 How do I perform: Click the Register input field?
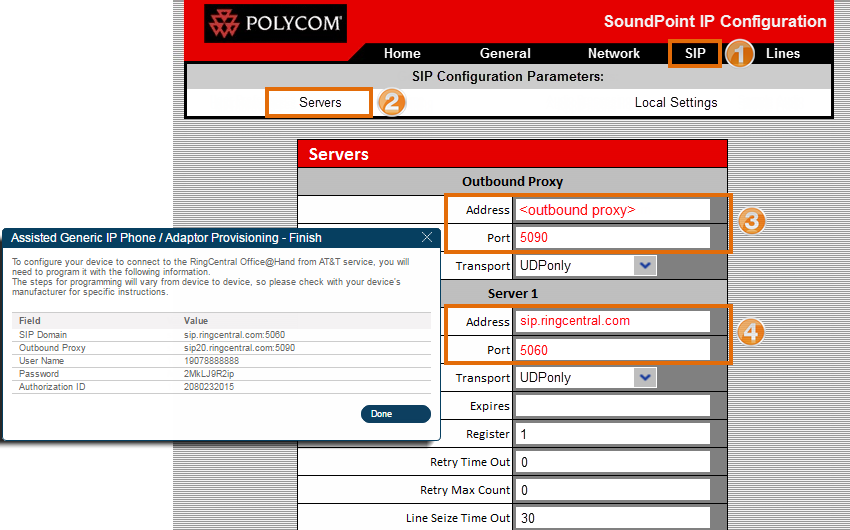point(613,434)
